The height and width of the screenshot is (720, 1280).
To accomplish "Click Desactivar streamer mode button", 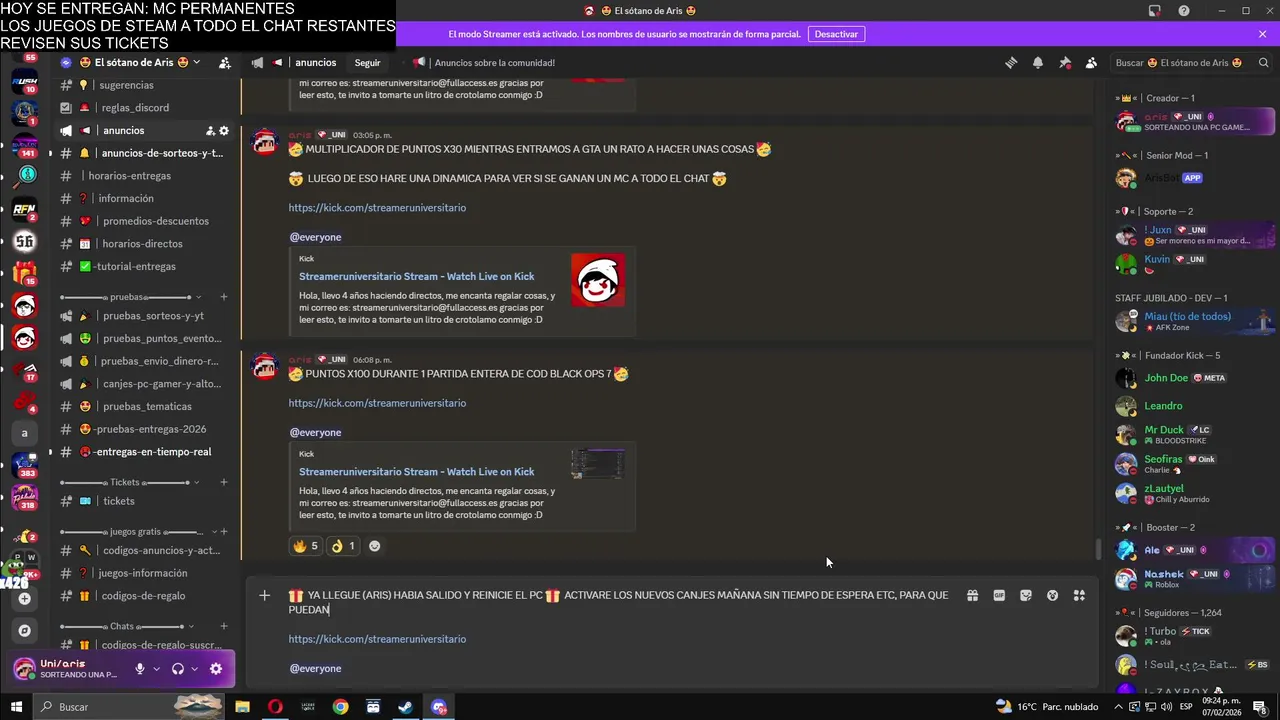I will pos(836,34).
